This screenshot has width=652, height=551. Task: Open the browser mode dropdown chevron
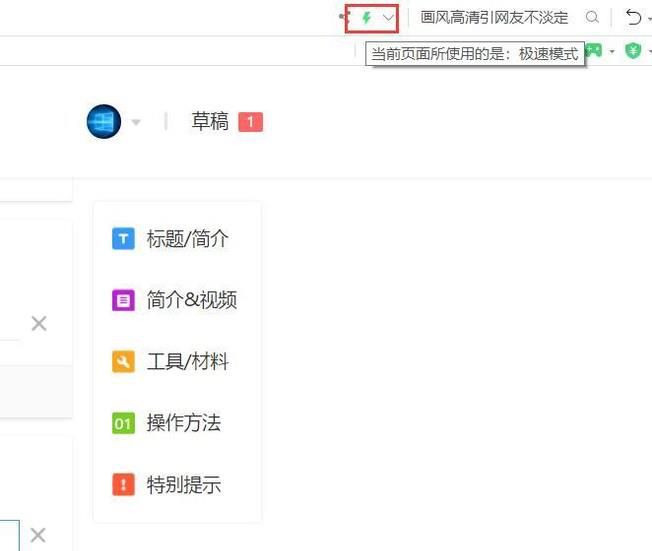[388, 18]
